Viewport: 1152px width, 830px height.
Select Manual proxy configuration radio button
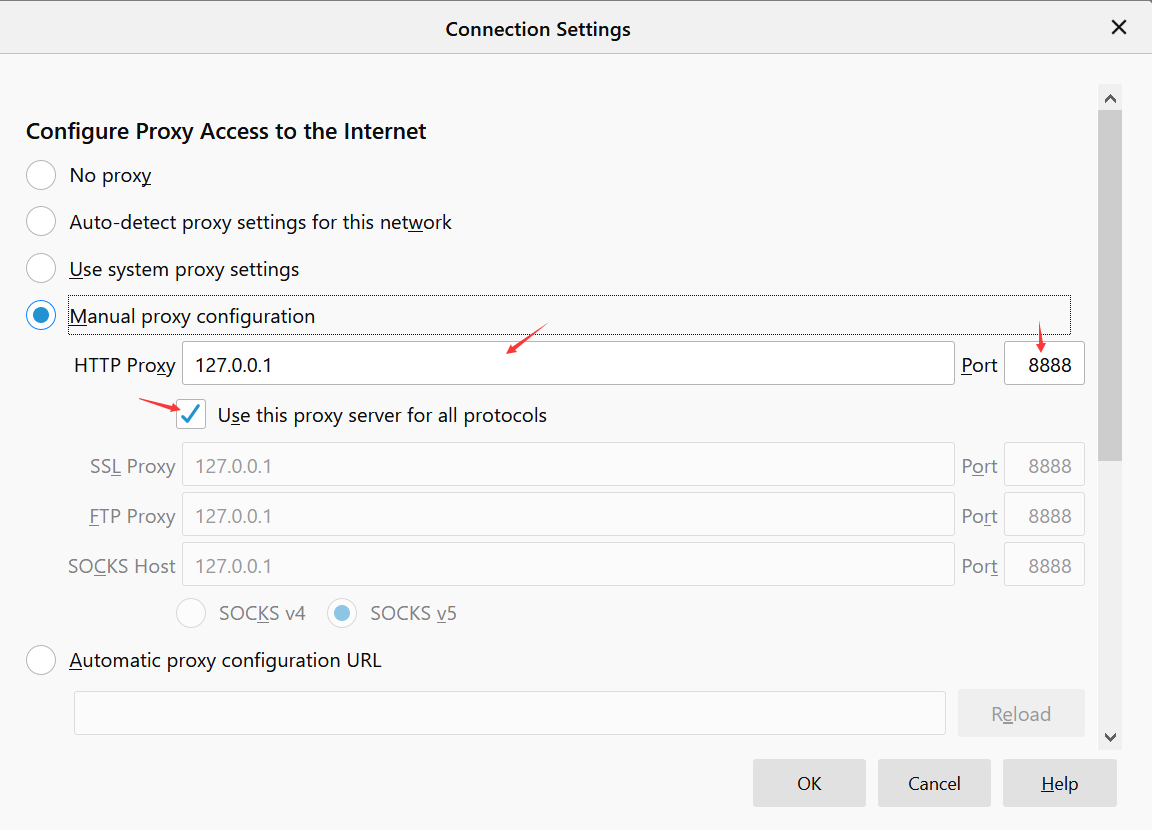pyautogui.click(x=41, y=316)
